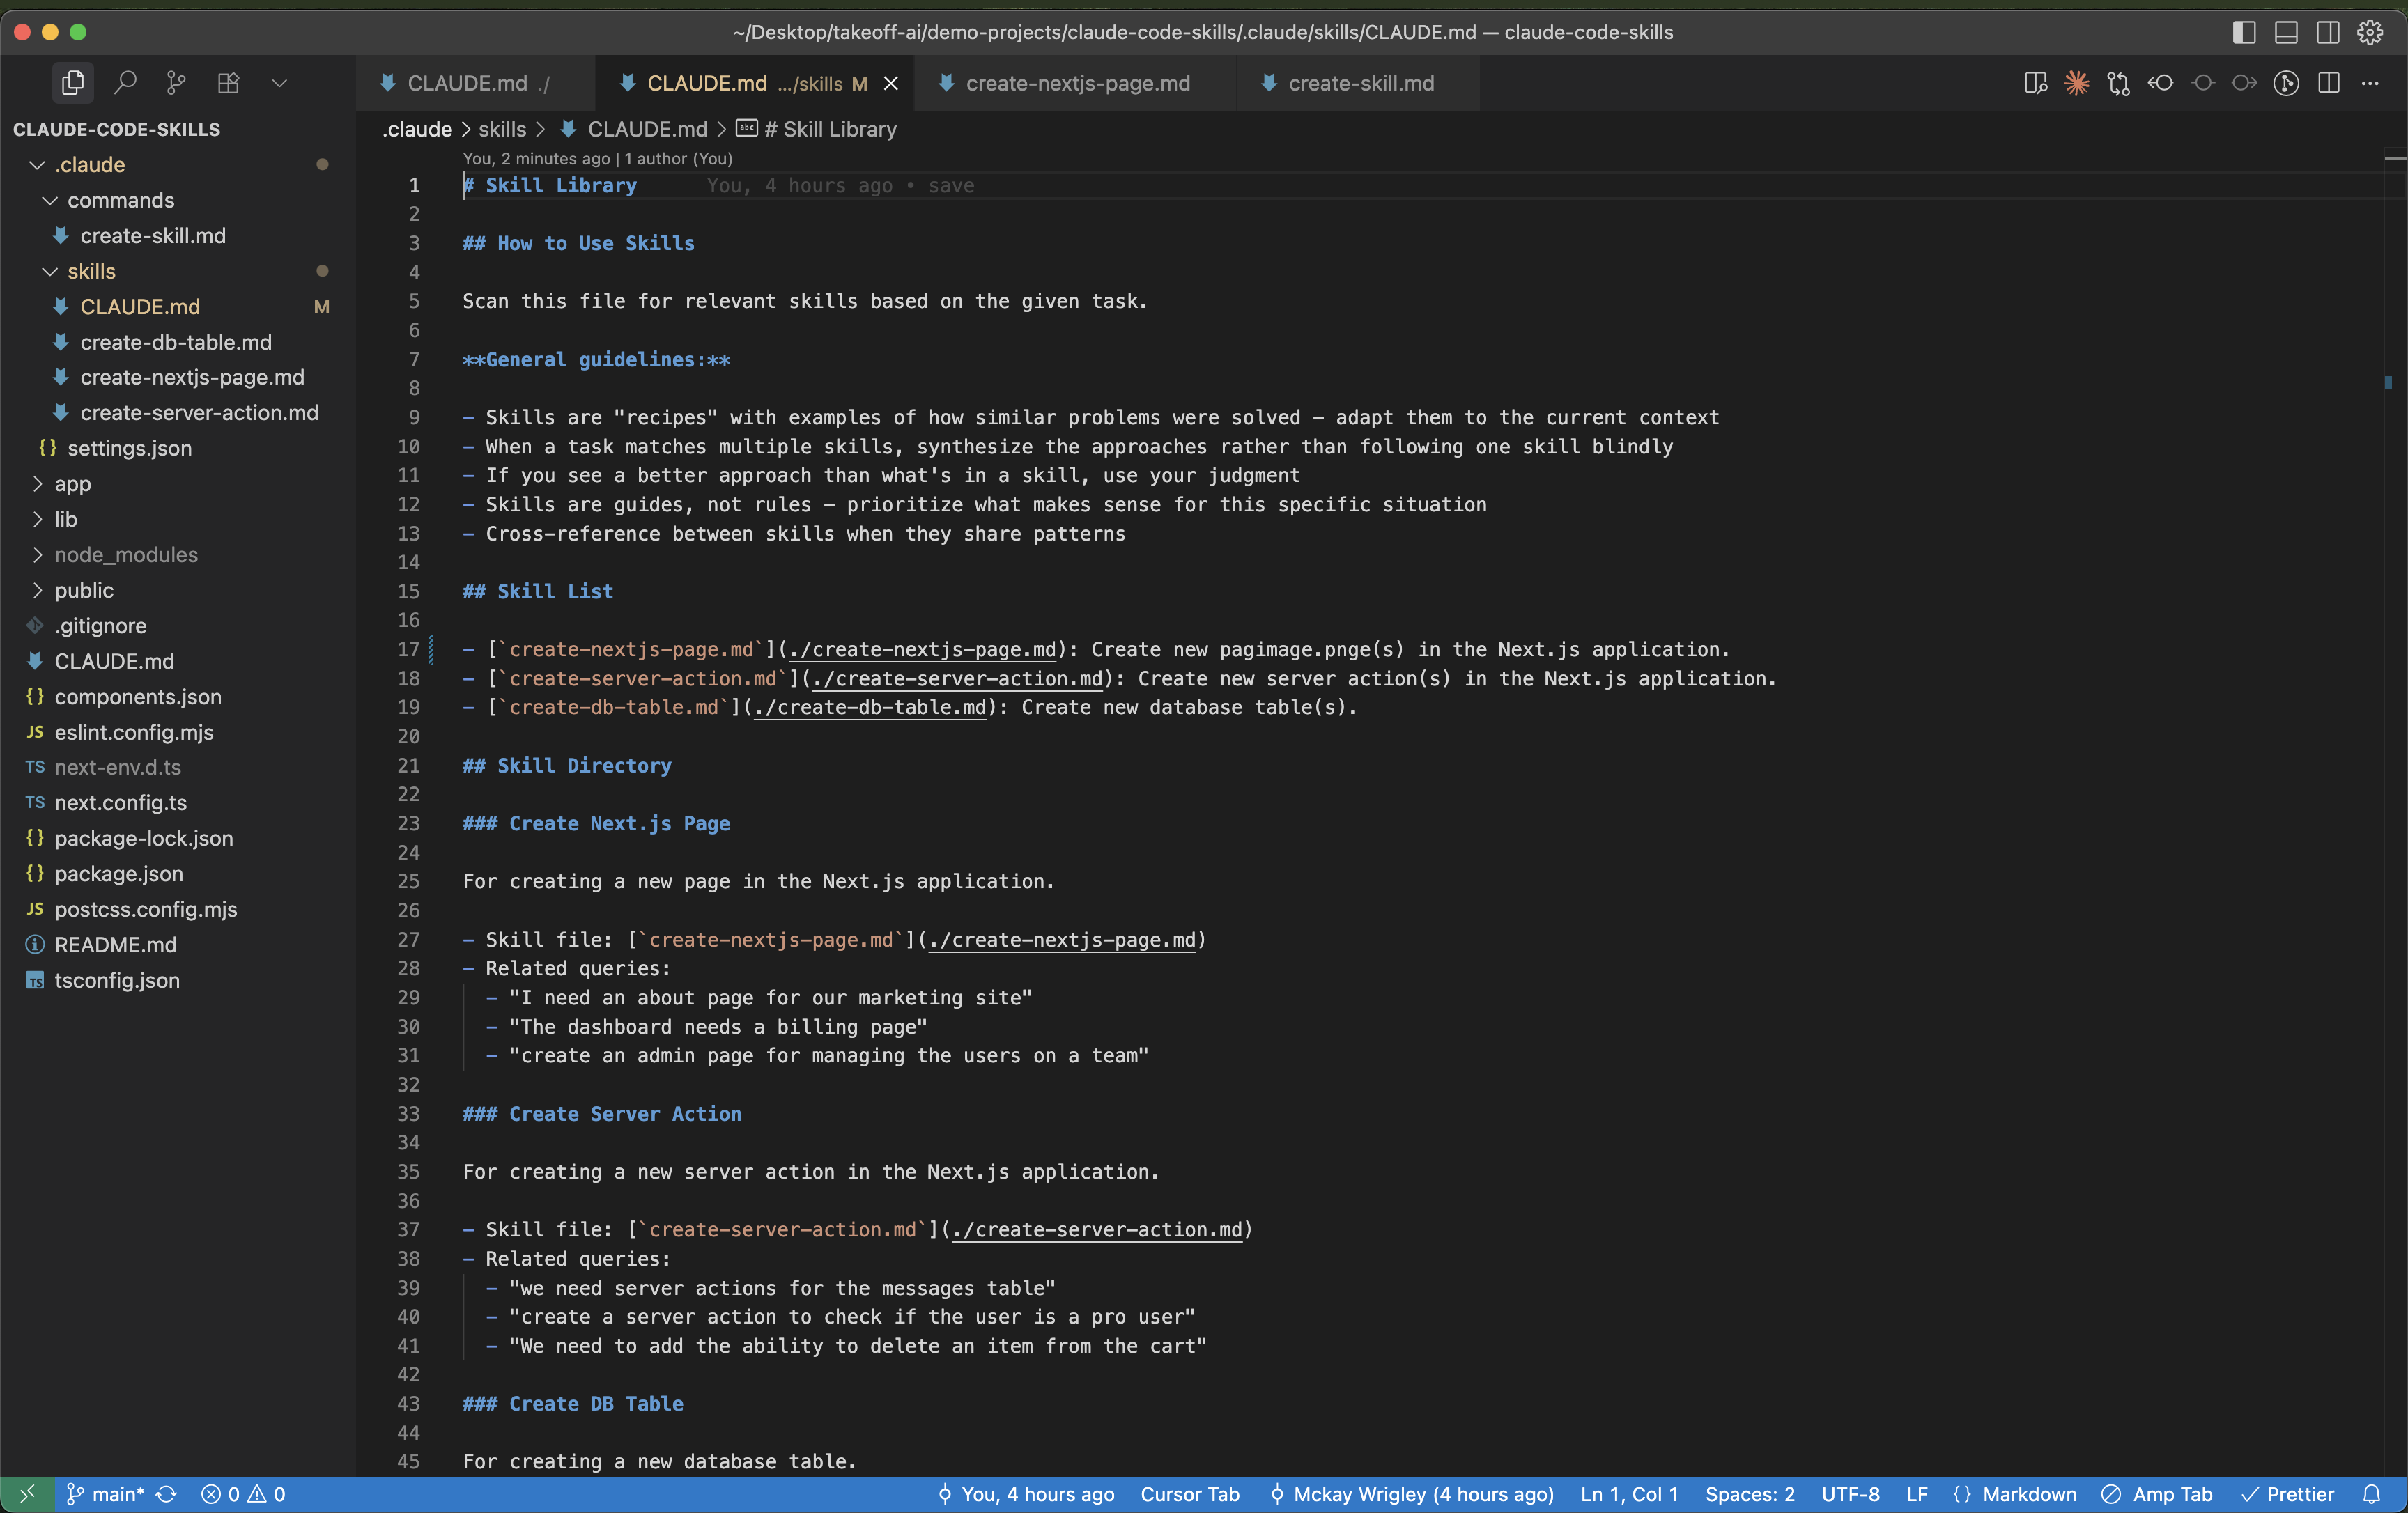Image resolution: width=2408 pixels, height=1513 pixels.
Task: Toggle the secondary sidebar layout button
Action: pos(2327,32)
